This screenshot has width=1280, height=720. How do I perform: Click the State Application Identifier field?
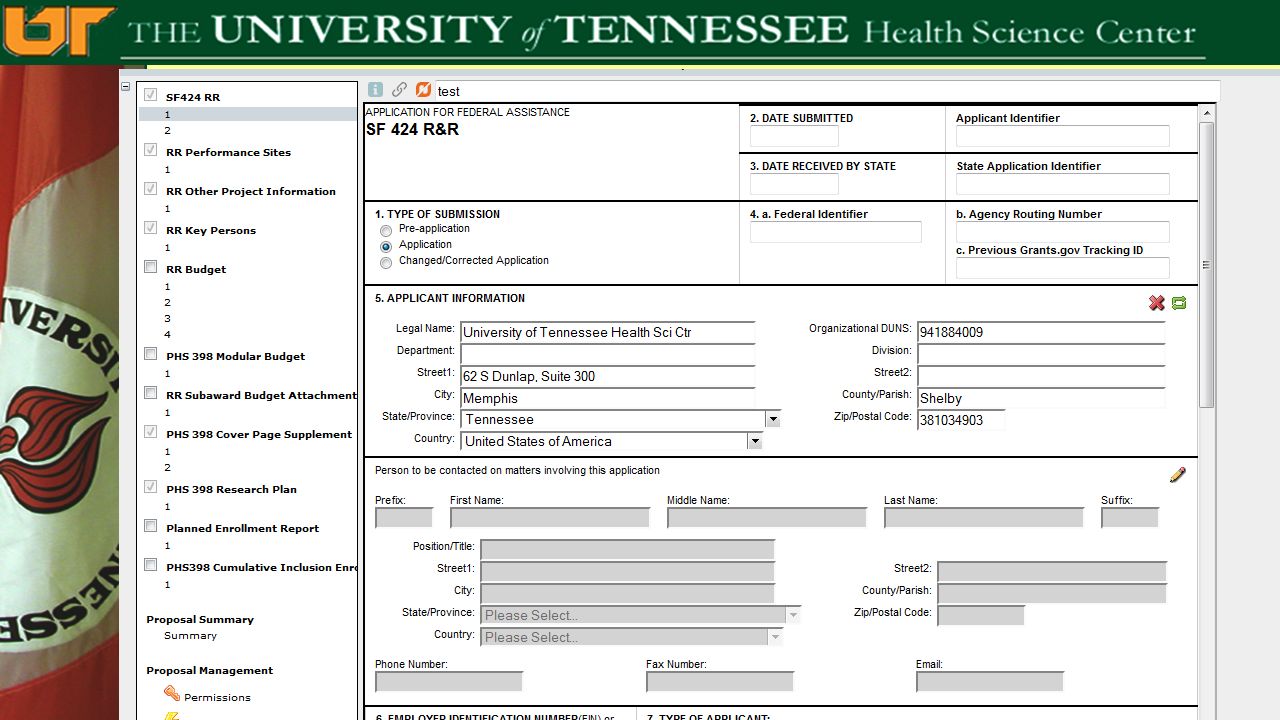1062,184
